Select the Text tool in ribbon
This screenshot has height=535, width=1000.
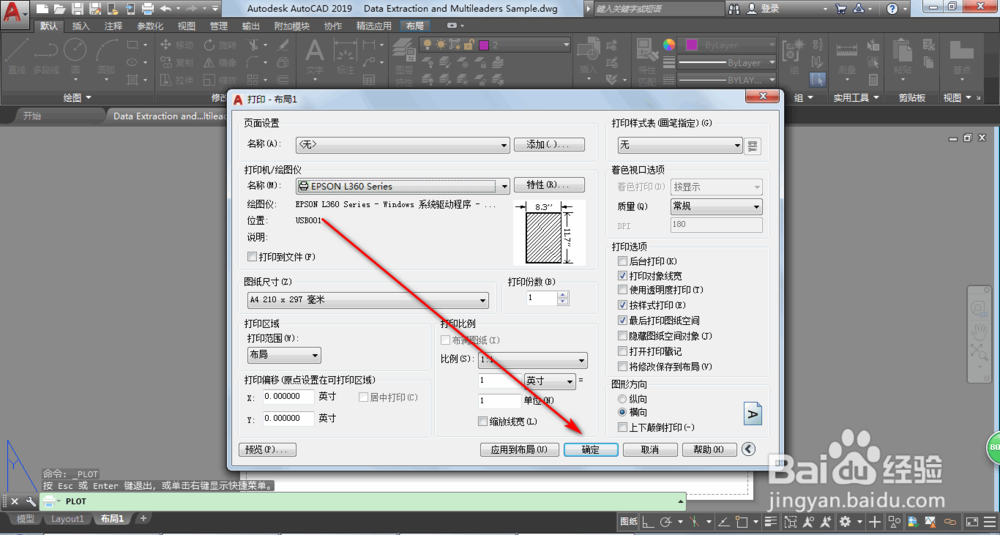(314, 56)
